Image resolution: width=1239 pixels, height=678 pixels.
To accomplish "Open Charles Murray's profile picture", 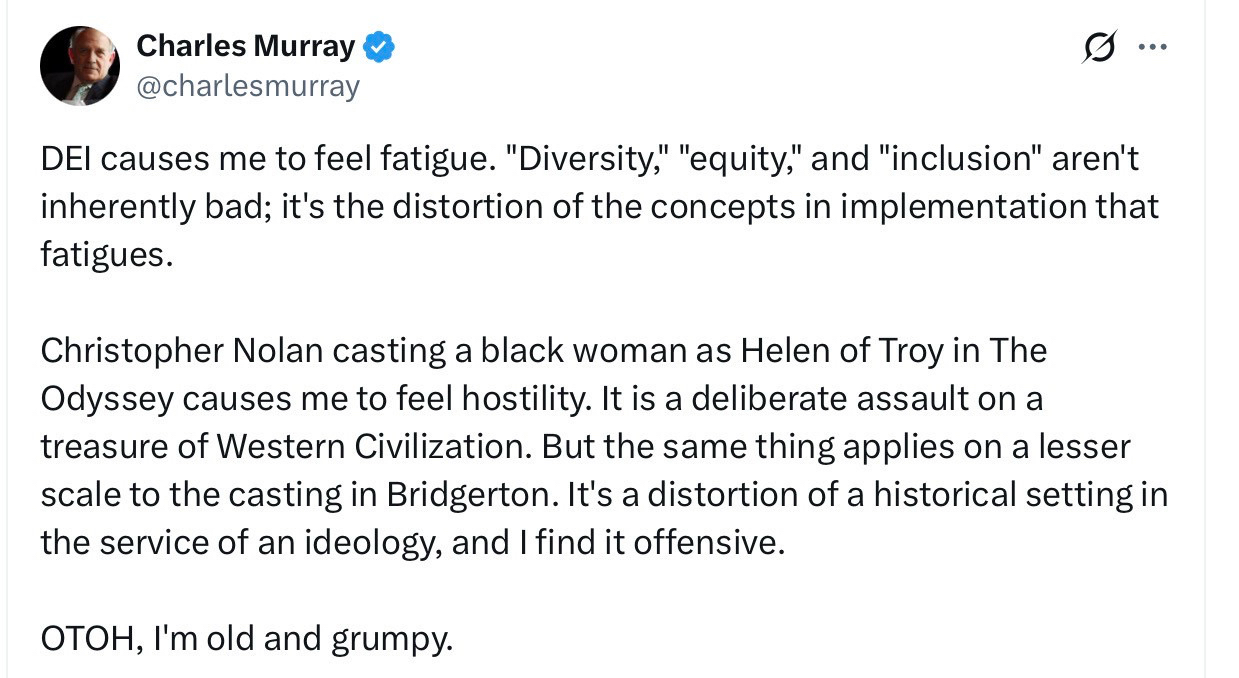I will pyautogui.click(x=79, y=66).
